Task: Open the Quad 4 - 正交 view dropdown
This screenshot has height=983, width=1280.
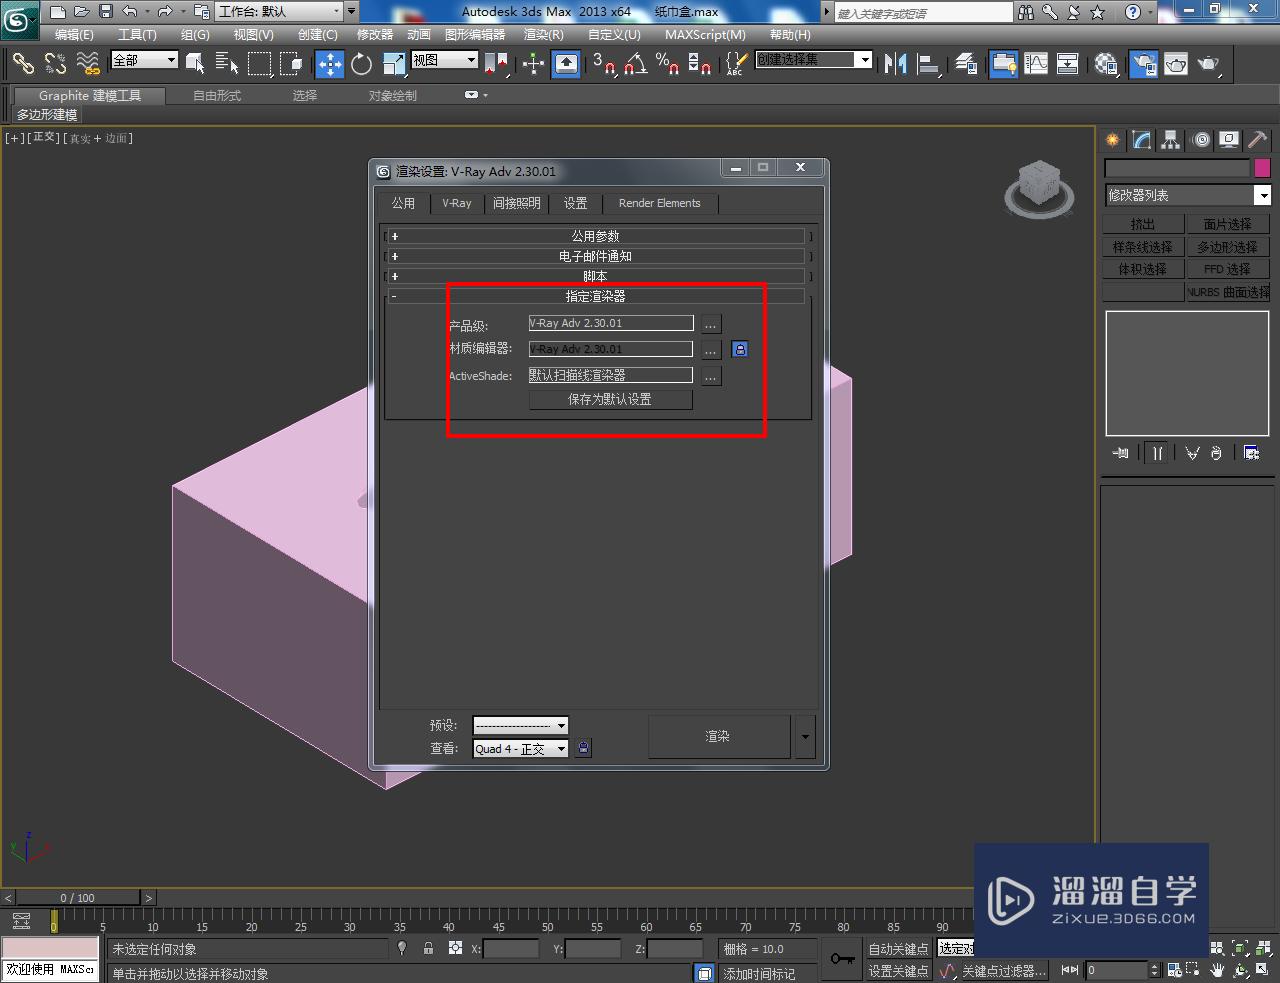Action: tap(520, 749)
